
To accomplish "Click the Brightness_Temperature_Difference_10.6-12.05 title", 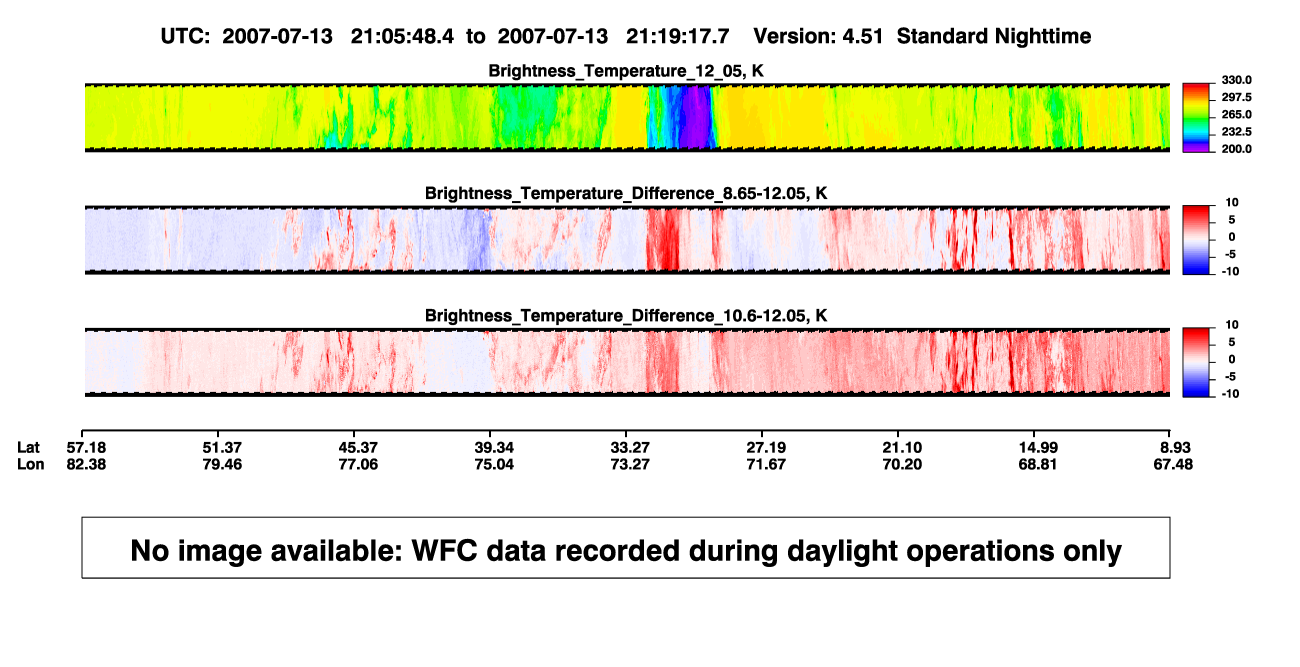I will coord(626,316).
